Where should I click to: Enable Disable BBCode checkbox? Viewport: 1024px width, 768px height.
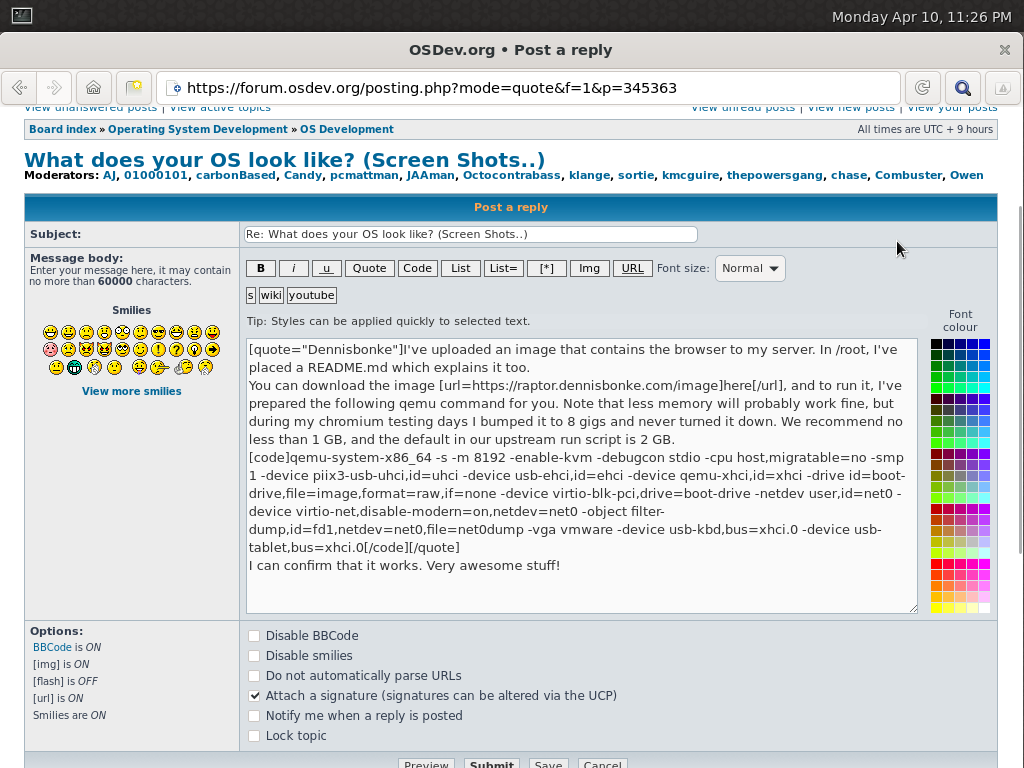(254, 635)
